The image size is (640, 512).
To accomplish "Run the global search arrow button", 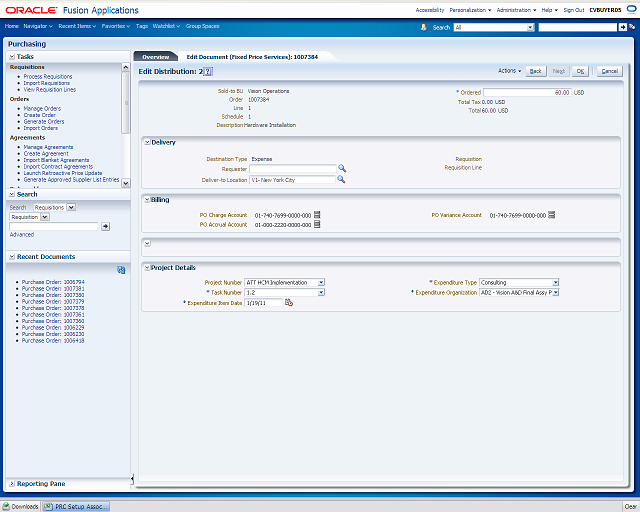I will click(x=622, y=27).
